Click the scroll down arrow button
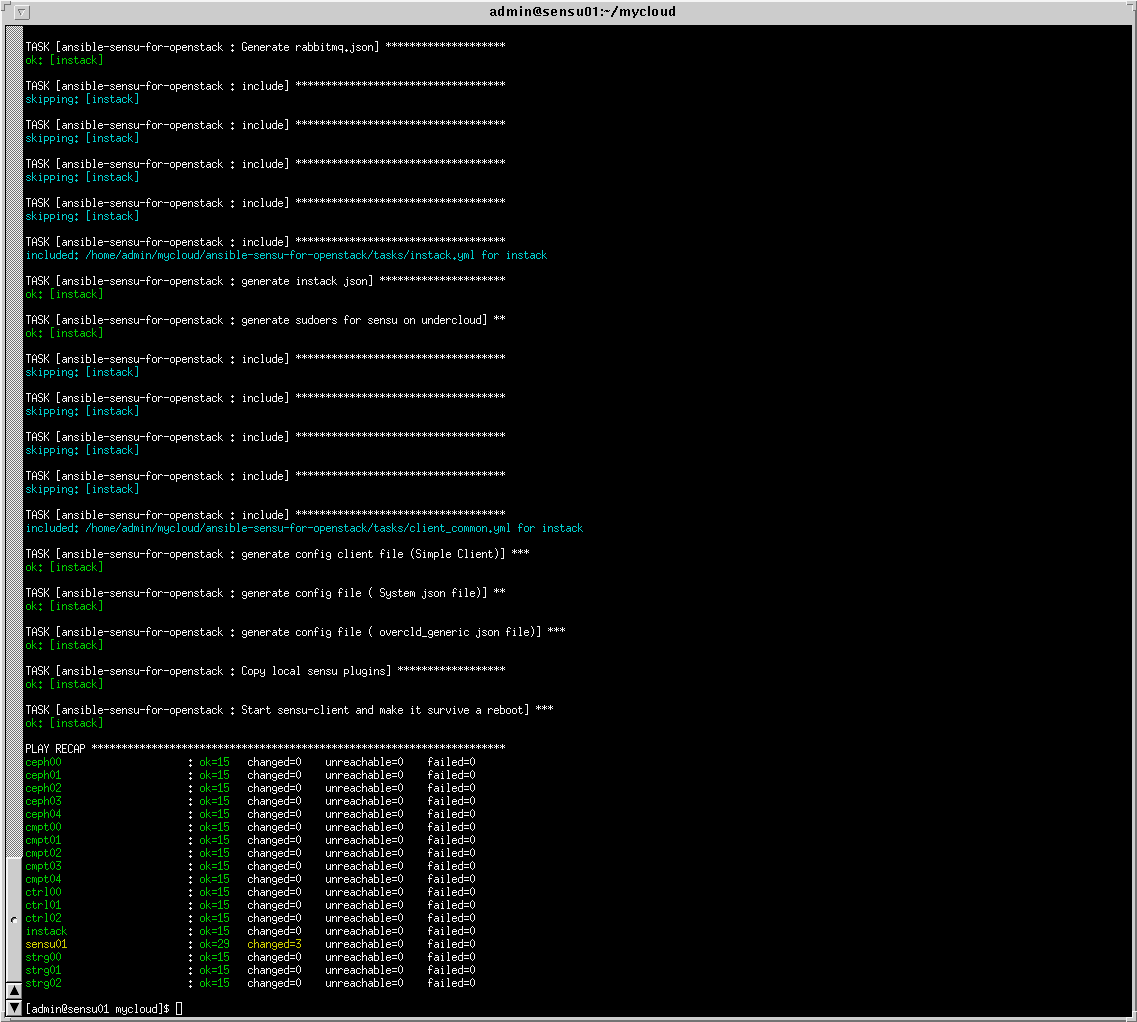This screenshot has height=1022, width=1137. tap(14, 1007)
